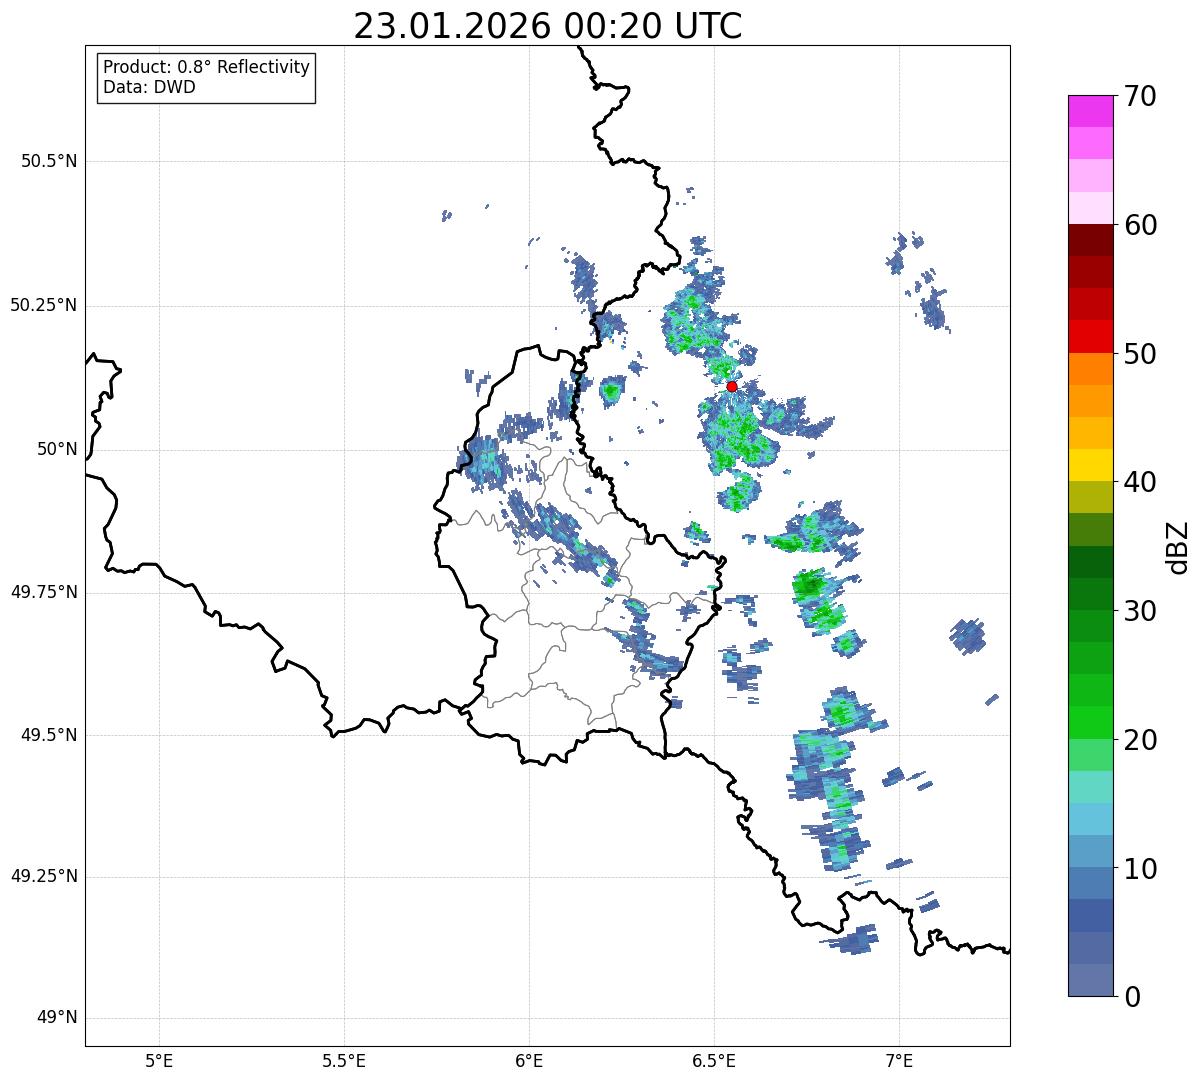
Task: Click the olive swatch just below 40 dBZ
Action: [x=1091, y=497]
